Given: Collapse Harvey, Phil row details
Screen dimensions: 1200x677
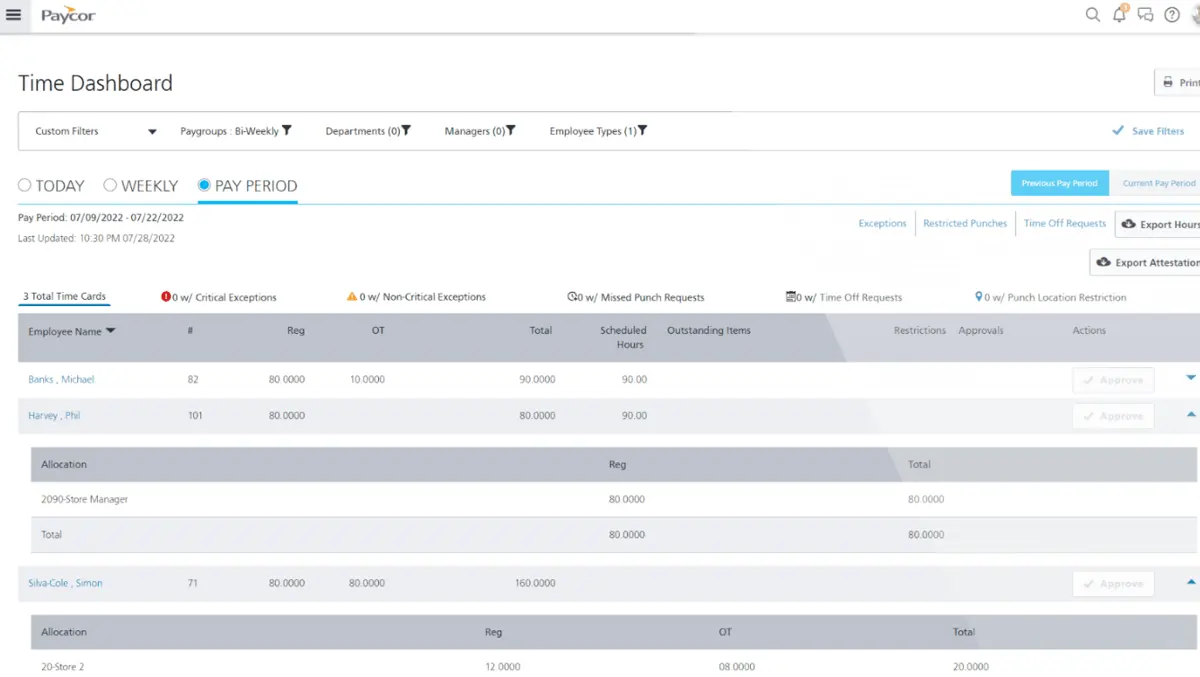Looking at the screenshot, I should [x=1191, y=414].
